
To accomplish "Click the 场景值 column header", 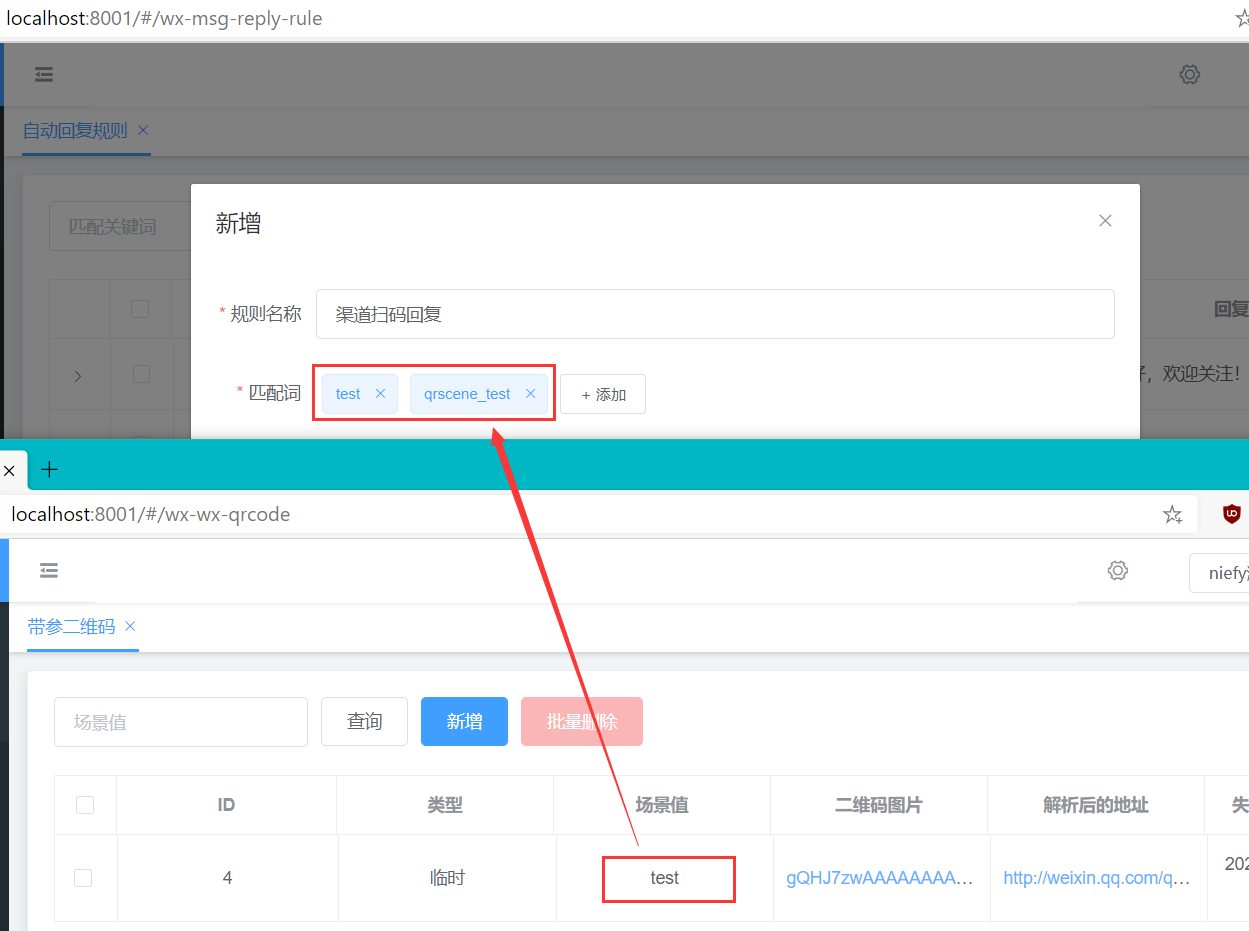I will pos(662,805).
